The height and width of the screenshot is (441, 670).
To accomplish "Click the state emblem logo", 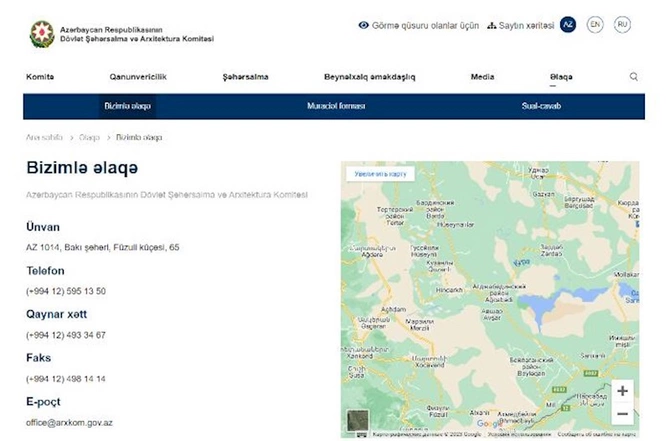I will 42,34.
